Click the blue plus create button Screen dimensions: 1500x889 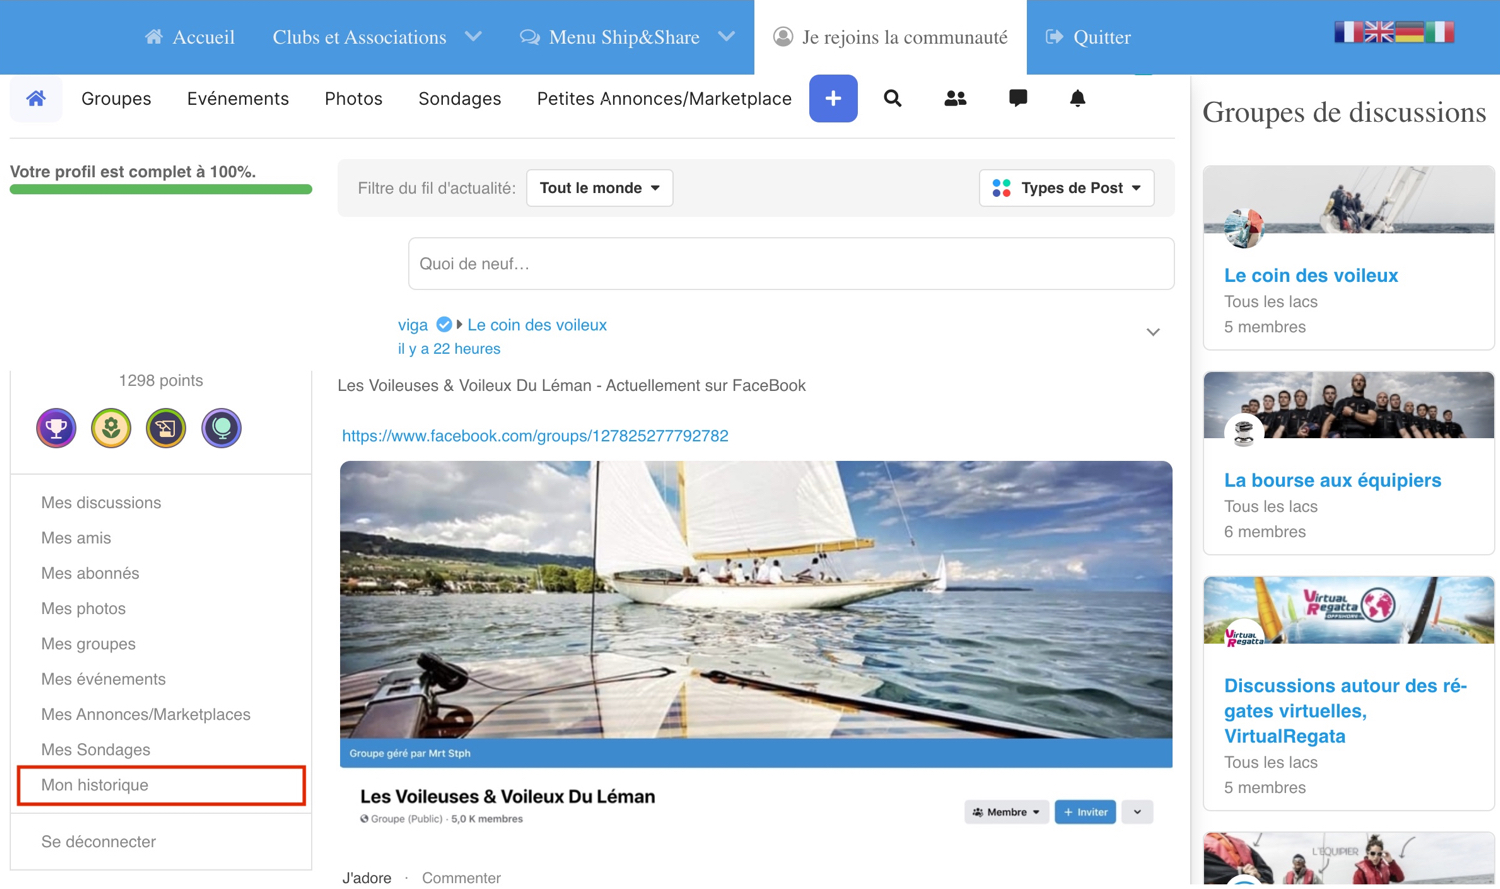point(833,98)
